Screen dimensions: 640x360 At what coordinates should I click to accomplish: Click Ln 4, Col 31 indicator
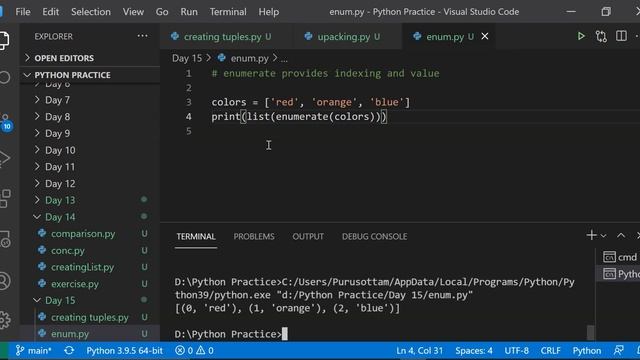(420, 351)
